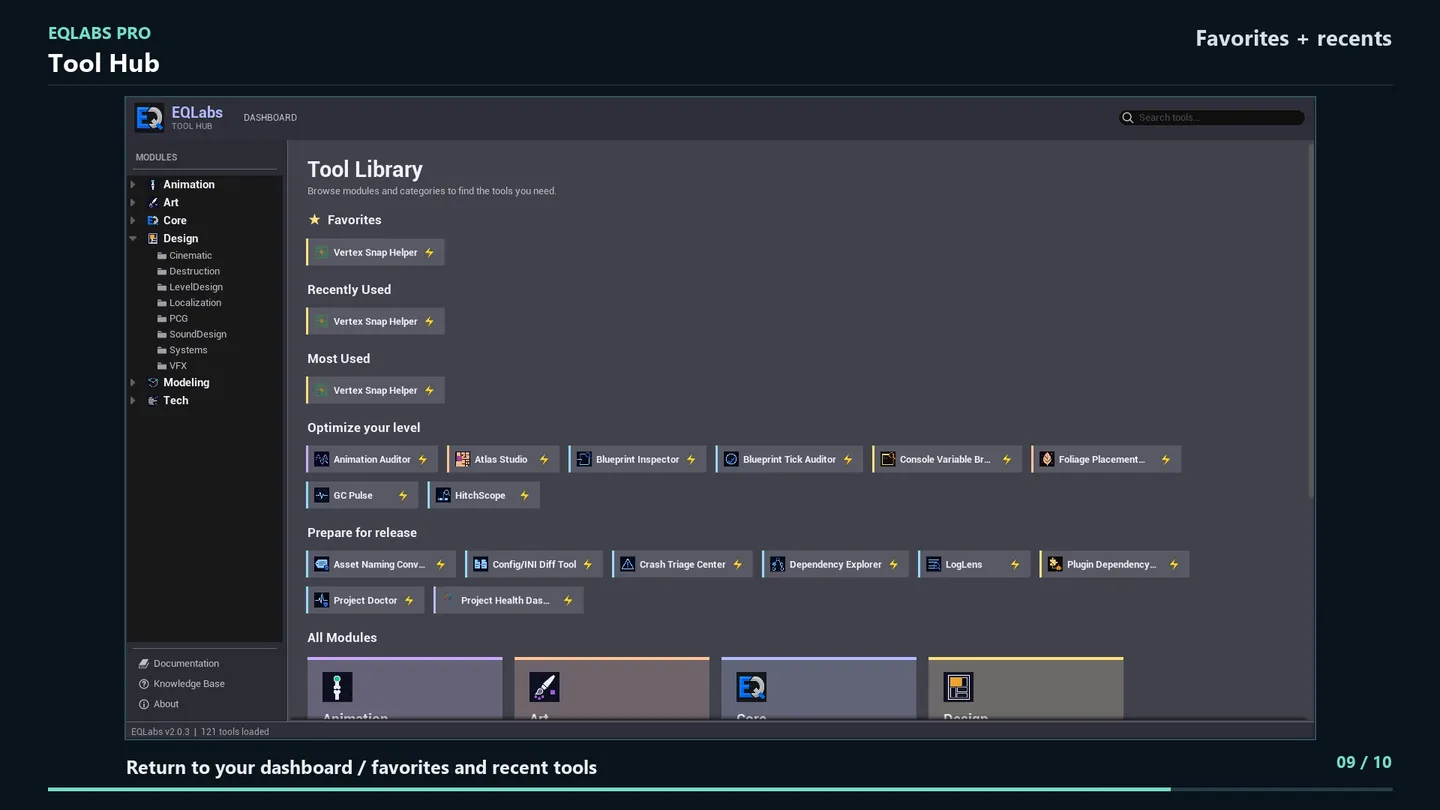The height and width of the screenshot is (810, 1440).
Task: Open Vertex Snap Helper under Most Used
Action: pos(375,390)
